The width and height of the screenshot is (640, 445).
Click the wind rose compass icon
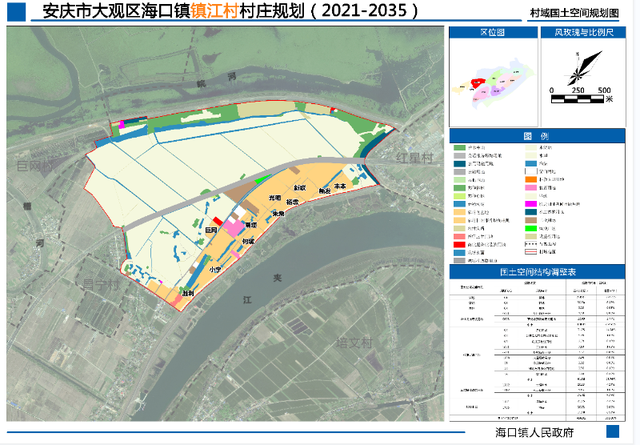point(584,67)
